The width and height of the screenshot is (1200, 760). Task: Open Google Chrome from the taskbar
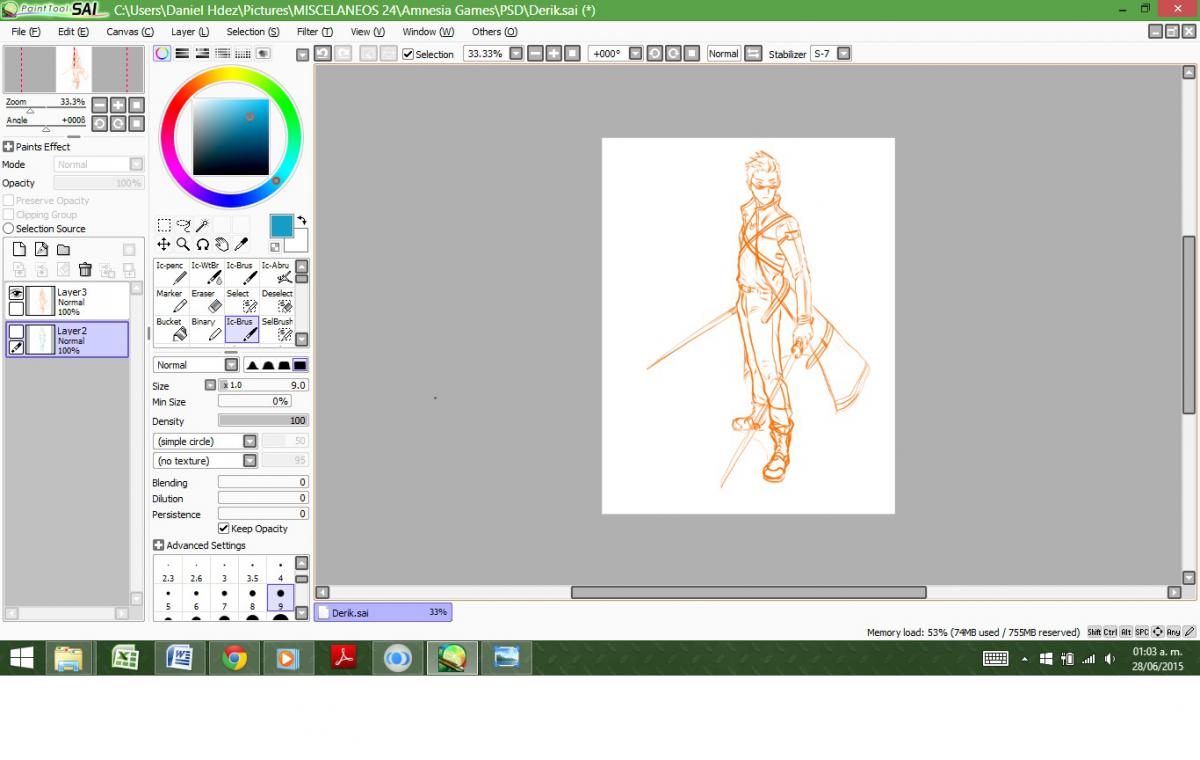point(235,658)
